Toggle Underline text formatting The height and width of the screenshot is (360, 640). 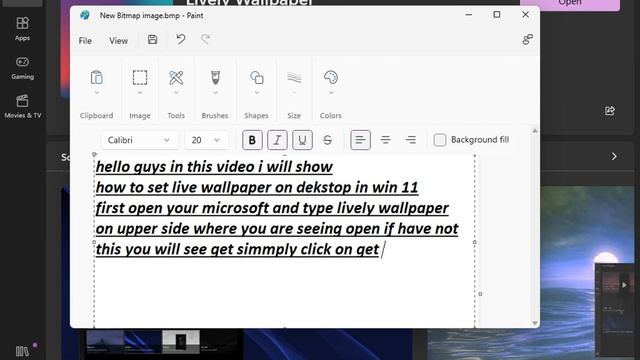pos(302,140)
